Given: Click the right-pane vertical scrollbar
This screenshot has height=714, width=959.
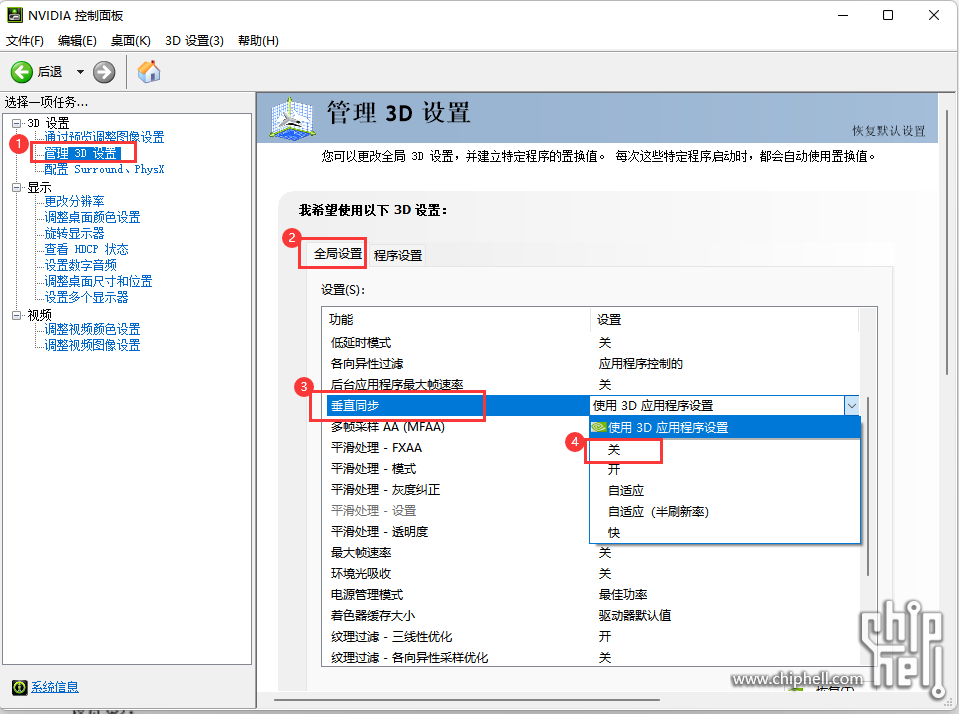Looking at the screenshot, I should pyautogui.click(x=948, y=242).
